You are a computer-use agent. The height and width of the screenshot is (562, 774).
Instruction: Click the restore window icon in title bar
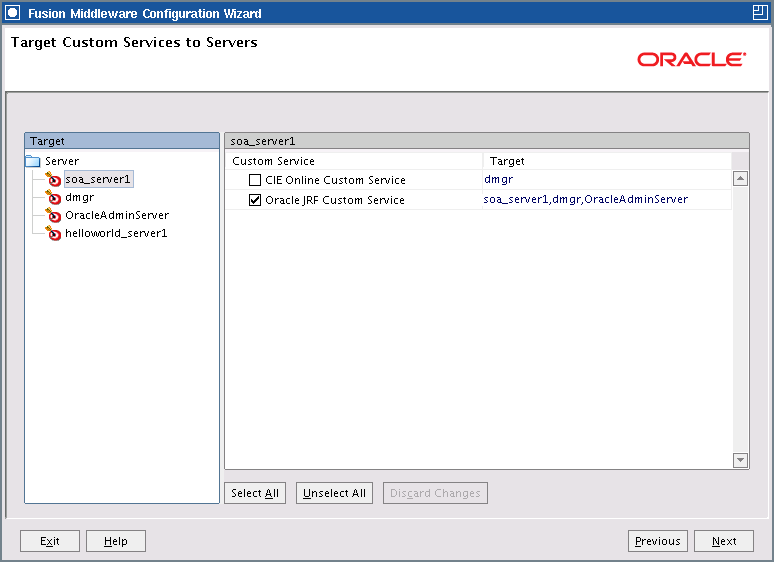tap(760, 13)
